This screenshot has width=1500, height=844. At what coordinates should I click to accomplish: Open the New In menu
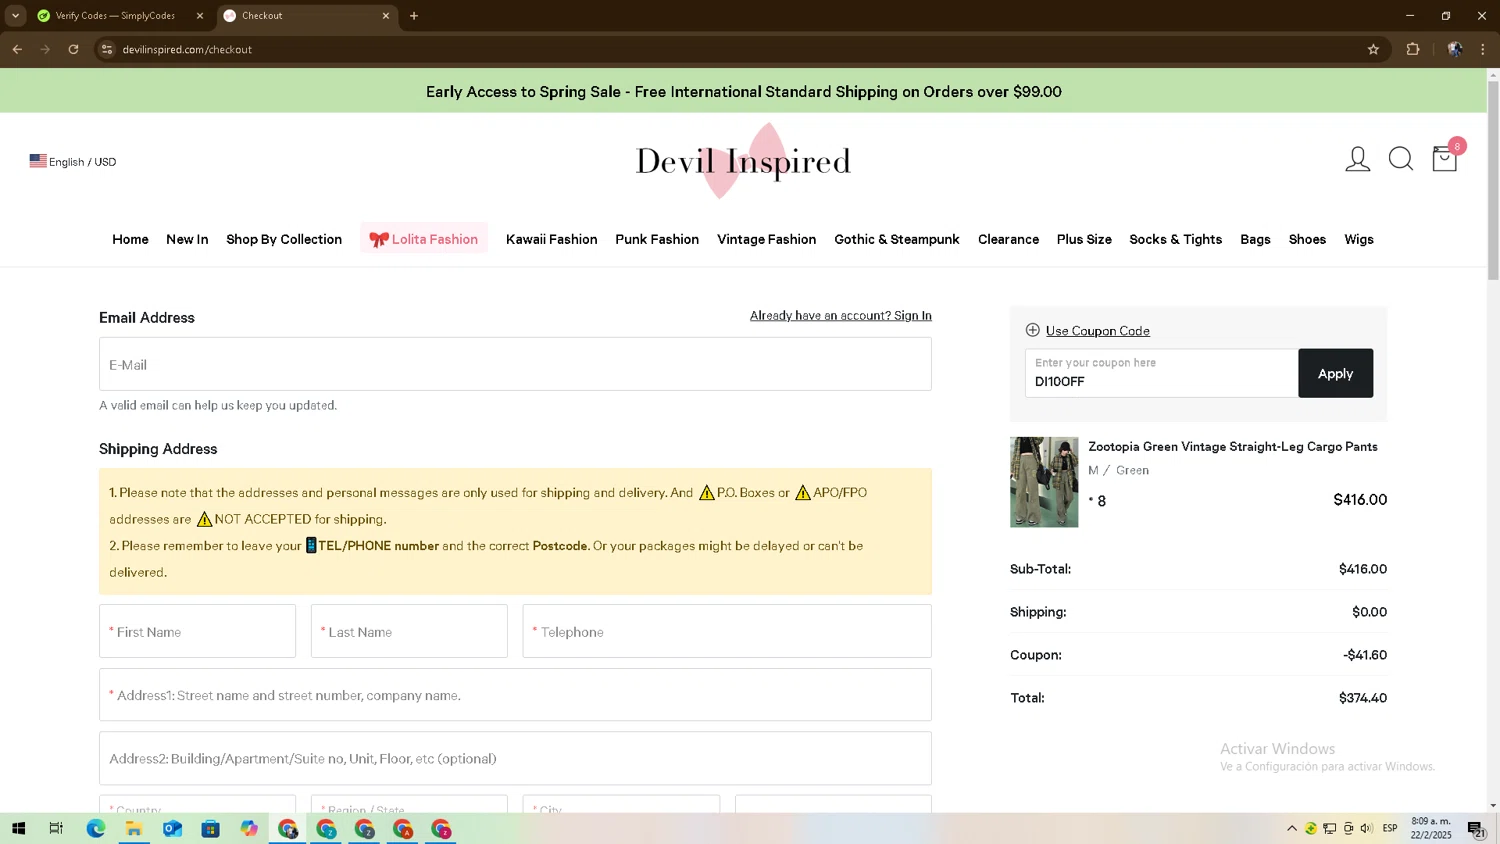pyautogui.click(x=187, y=239)
